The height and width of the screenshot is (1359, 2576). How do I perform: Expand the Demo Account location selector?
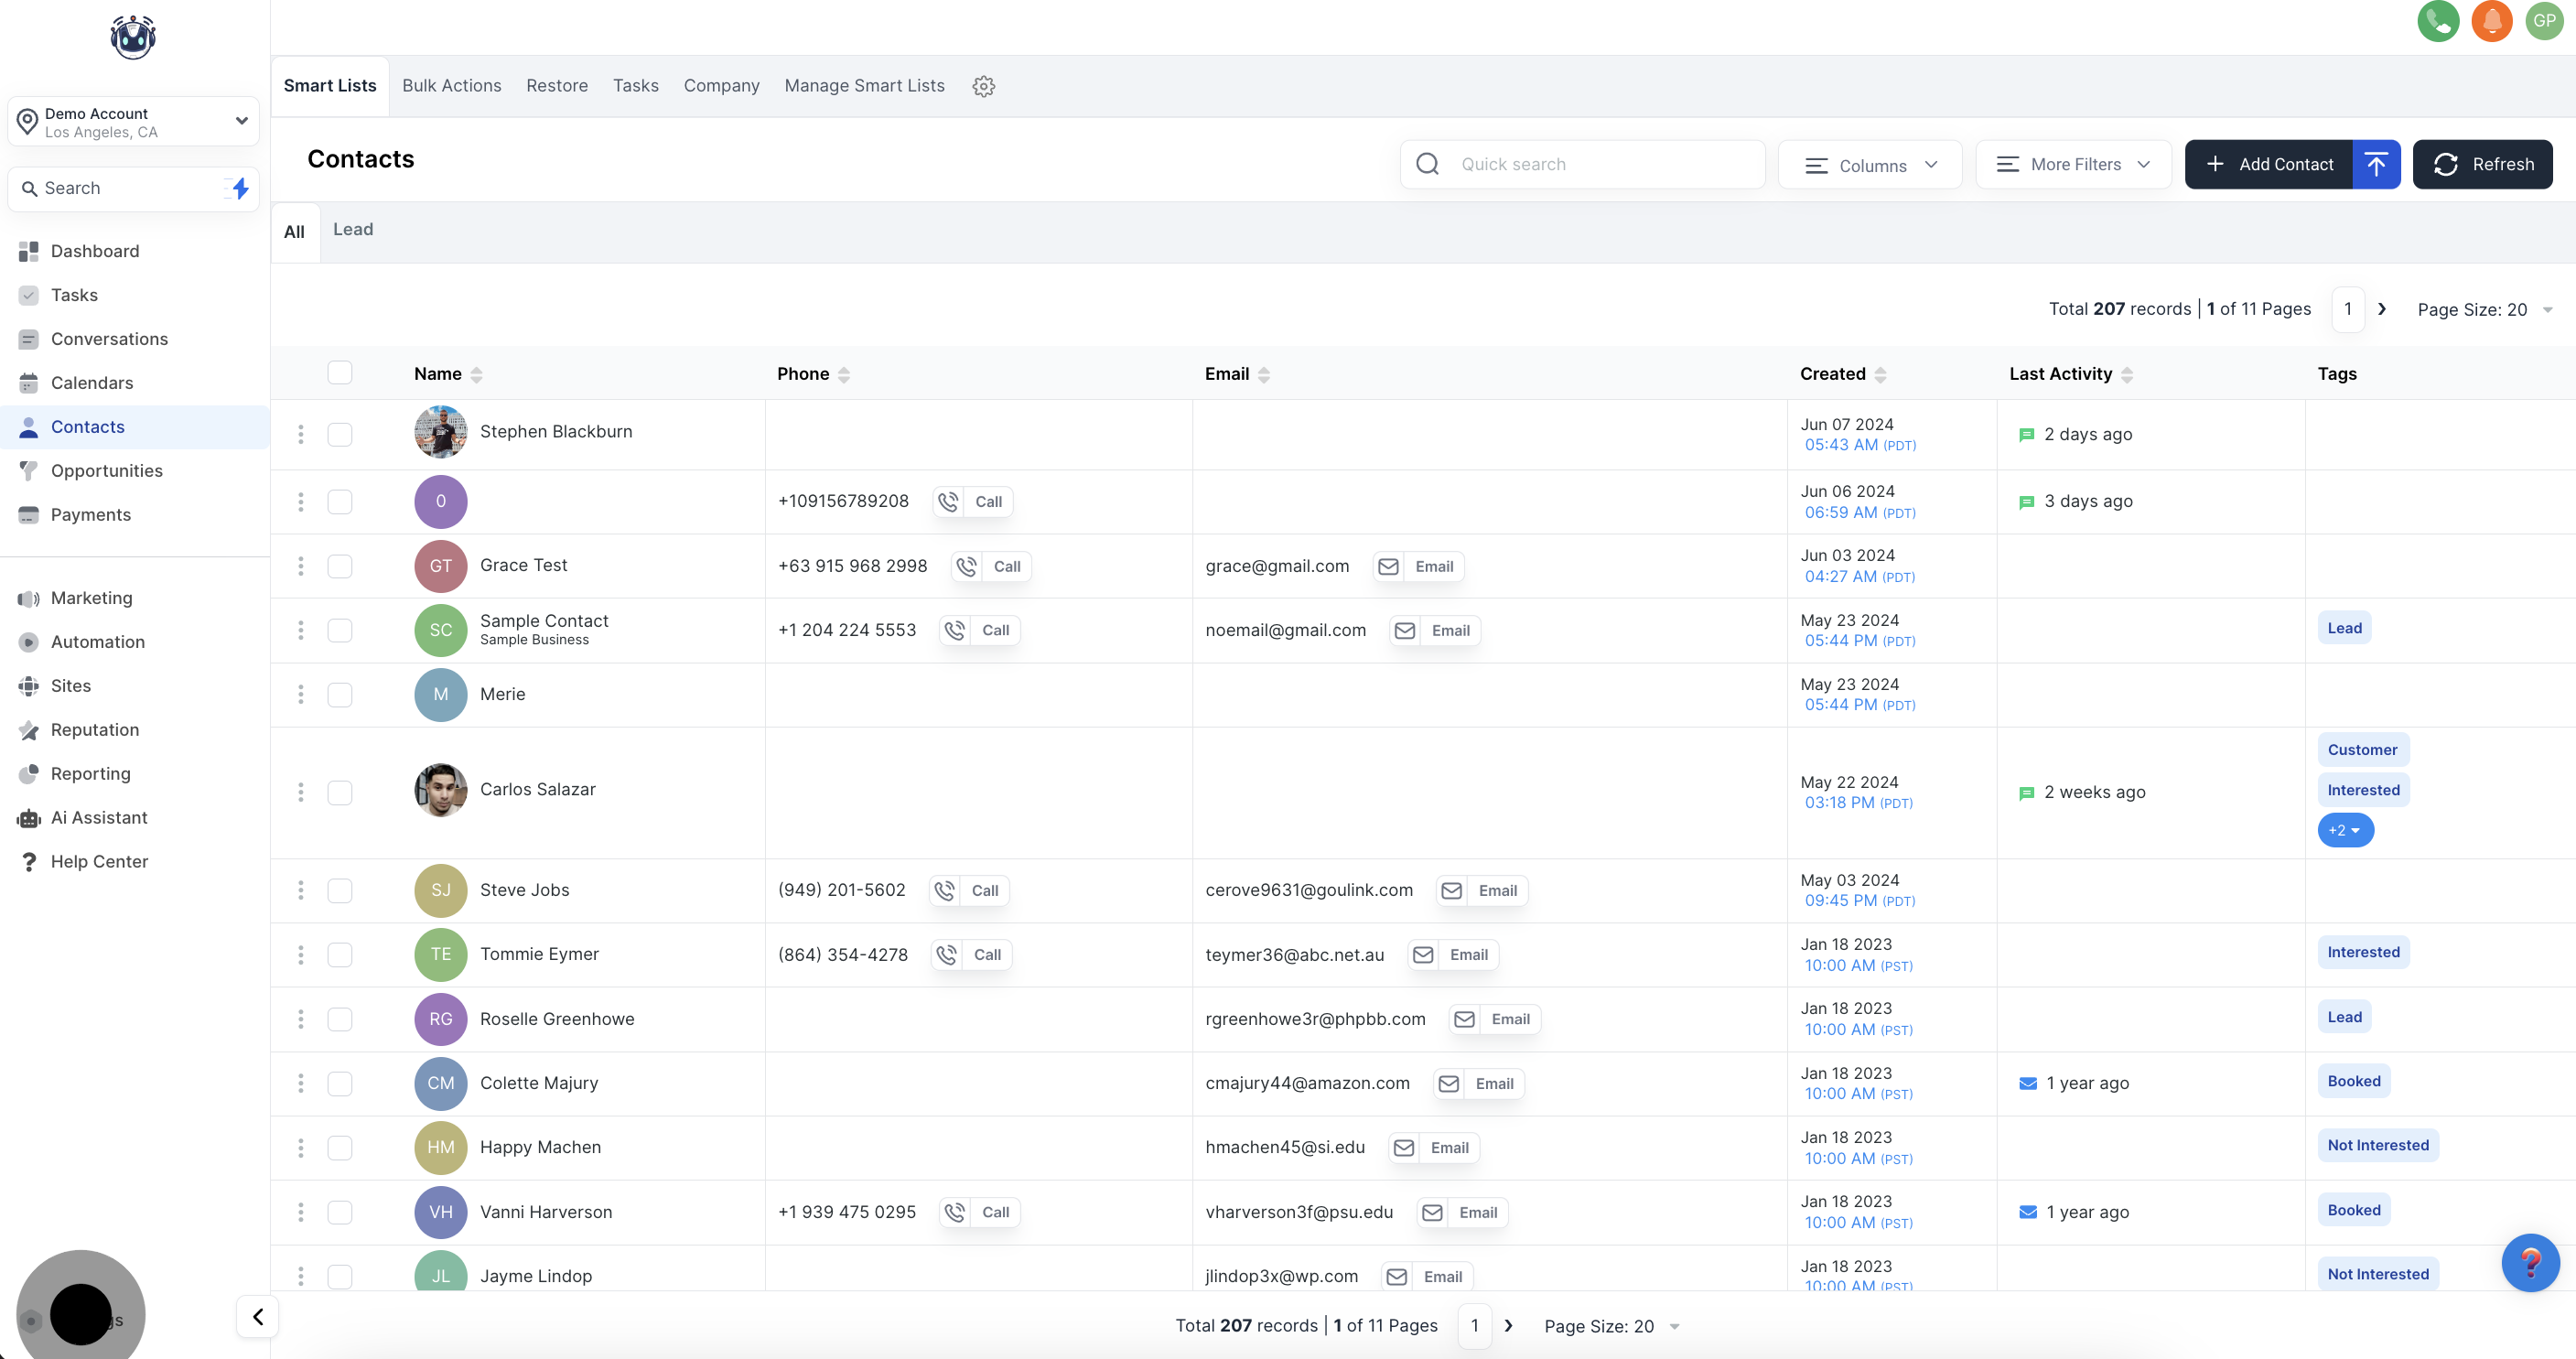coord(134,122)
